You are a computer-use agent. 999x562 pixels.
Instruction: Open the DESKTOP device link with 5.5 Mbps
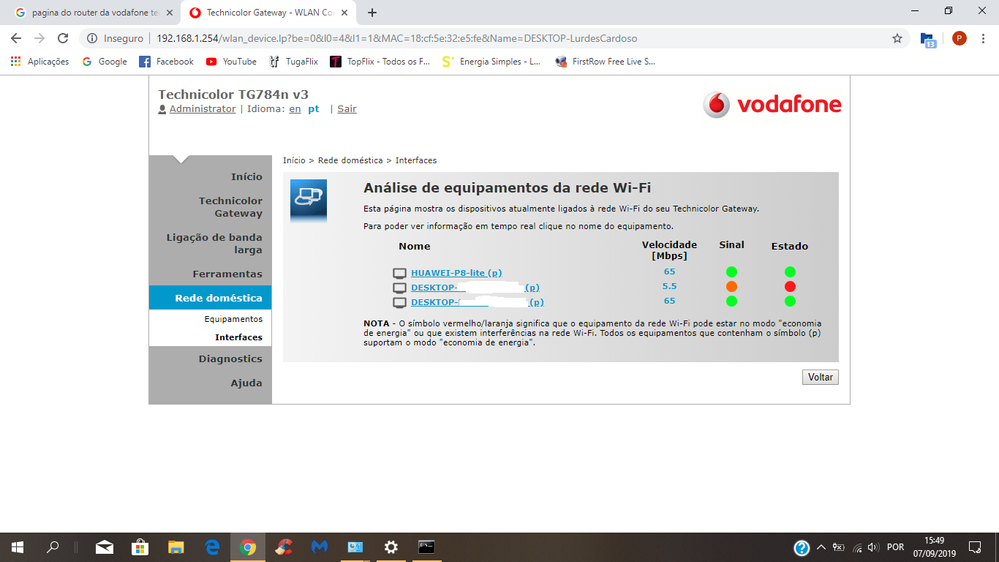(x=475, y=287)
